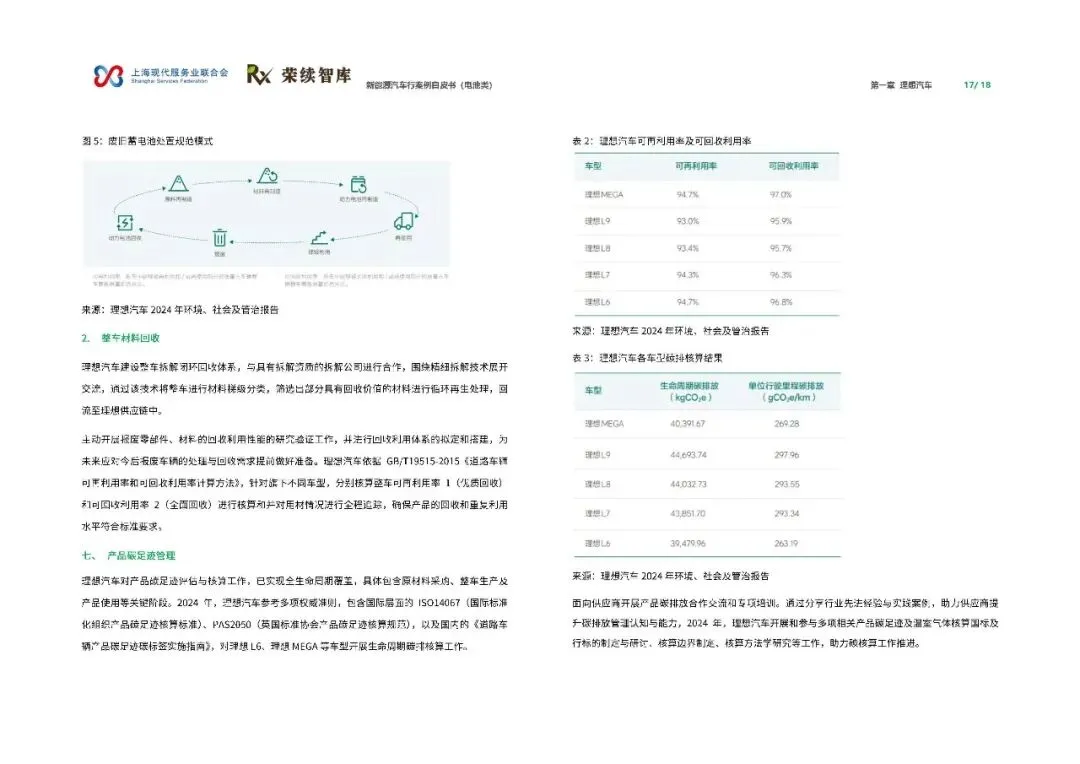Click the '44,032.73' cell
This screenshot has height=764, width=1080.
click(x=688, y=484)
